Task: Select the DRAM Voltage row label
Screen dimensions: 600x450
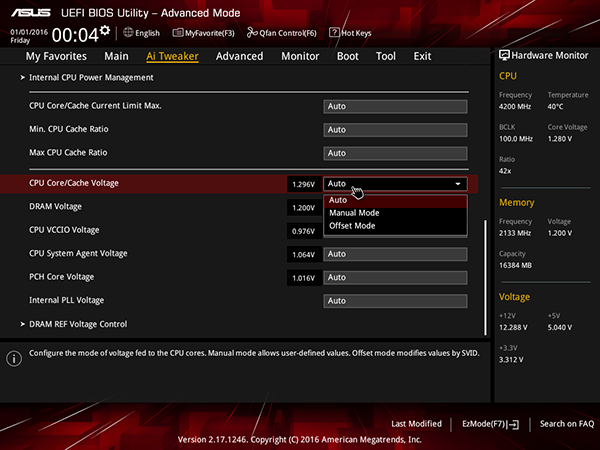Action: [55, 207]
